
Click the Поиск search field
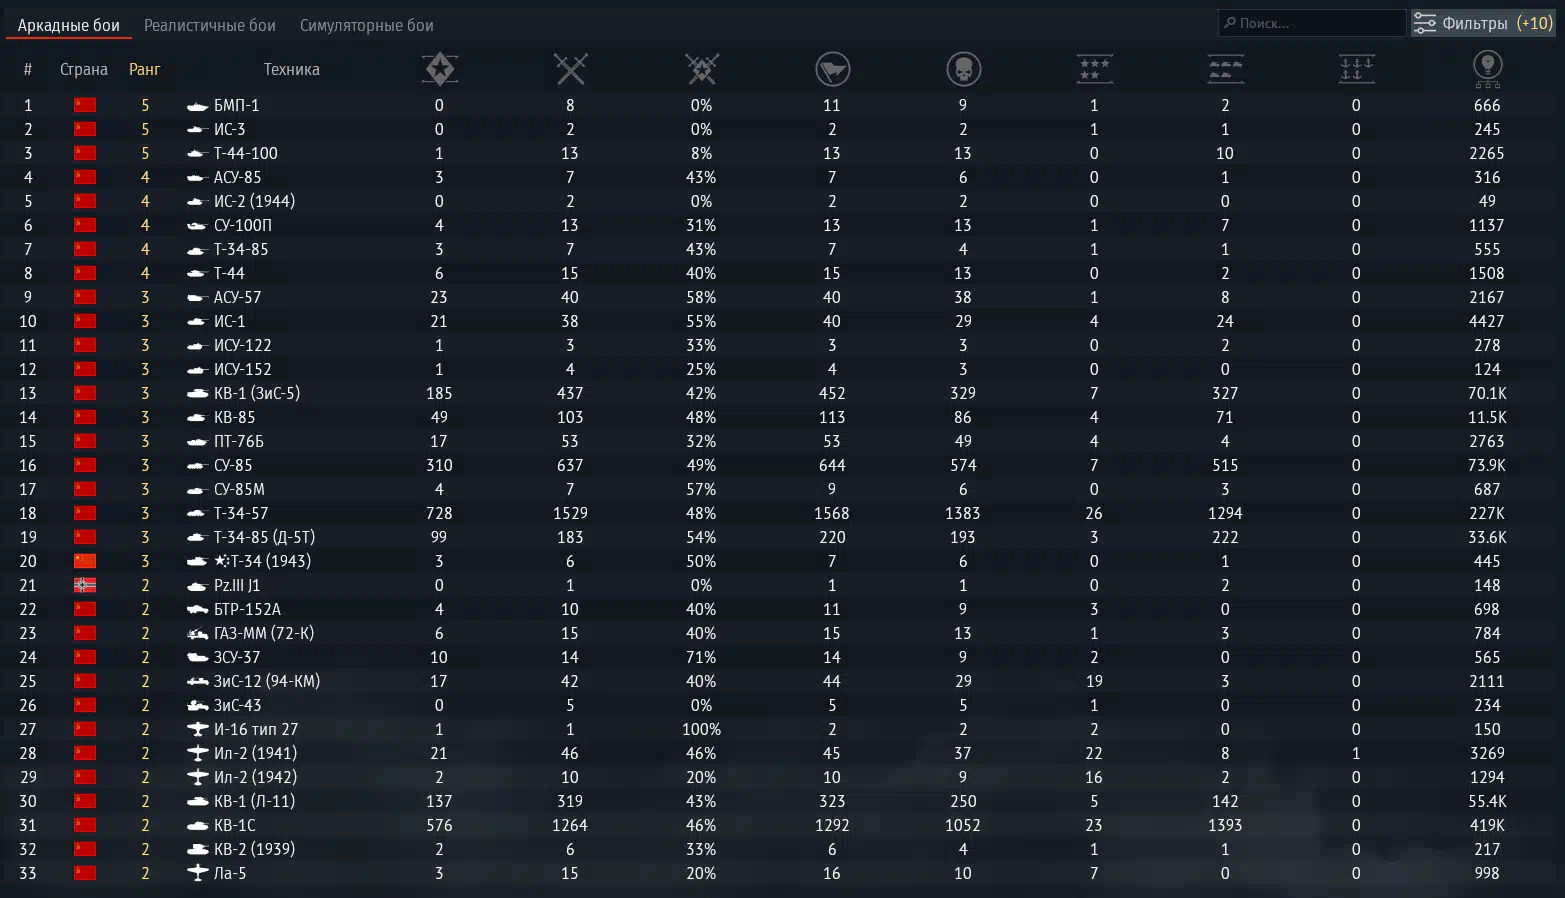[x=1312, y=23]
